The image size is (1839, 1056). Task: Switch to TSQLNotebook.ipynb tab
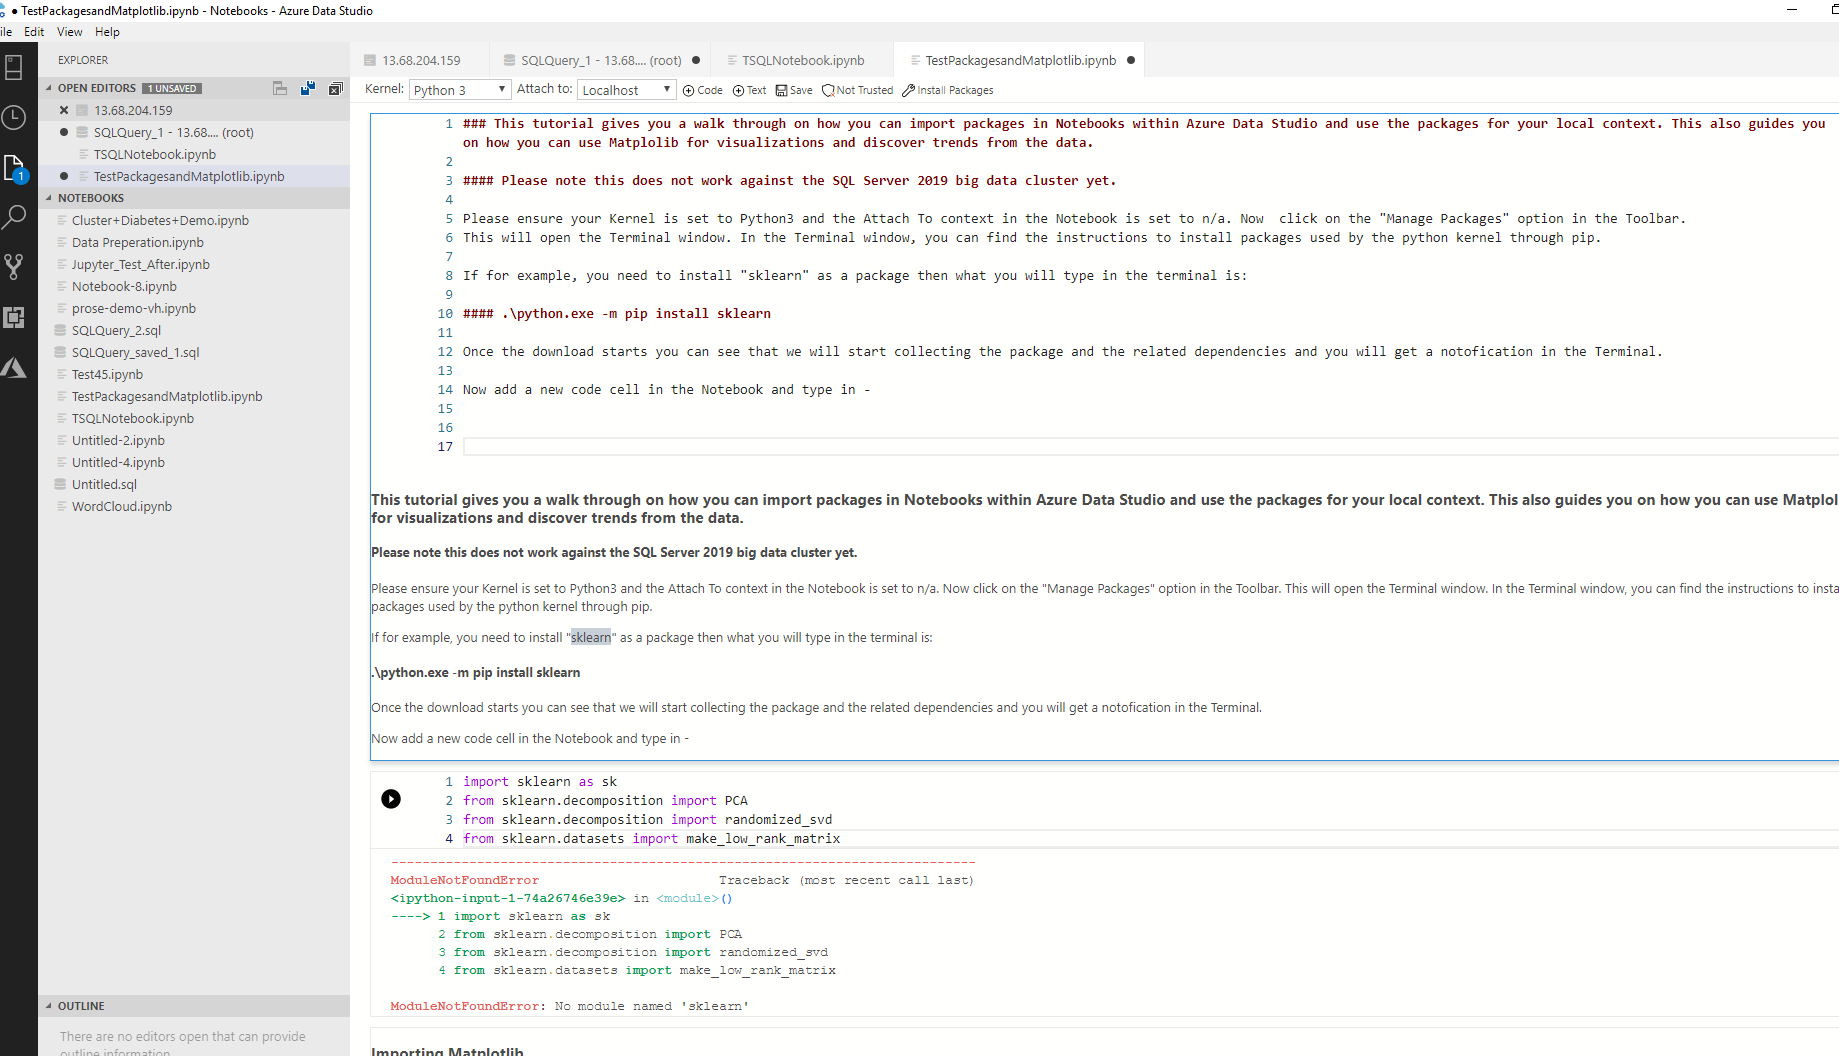pos(802,60)
